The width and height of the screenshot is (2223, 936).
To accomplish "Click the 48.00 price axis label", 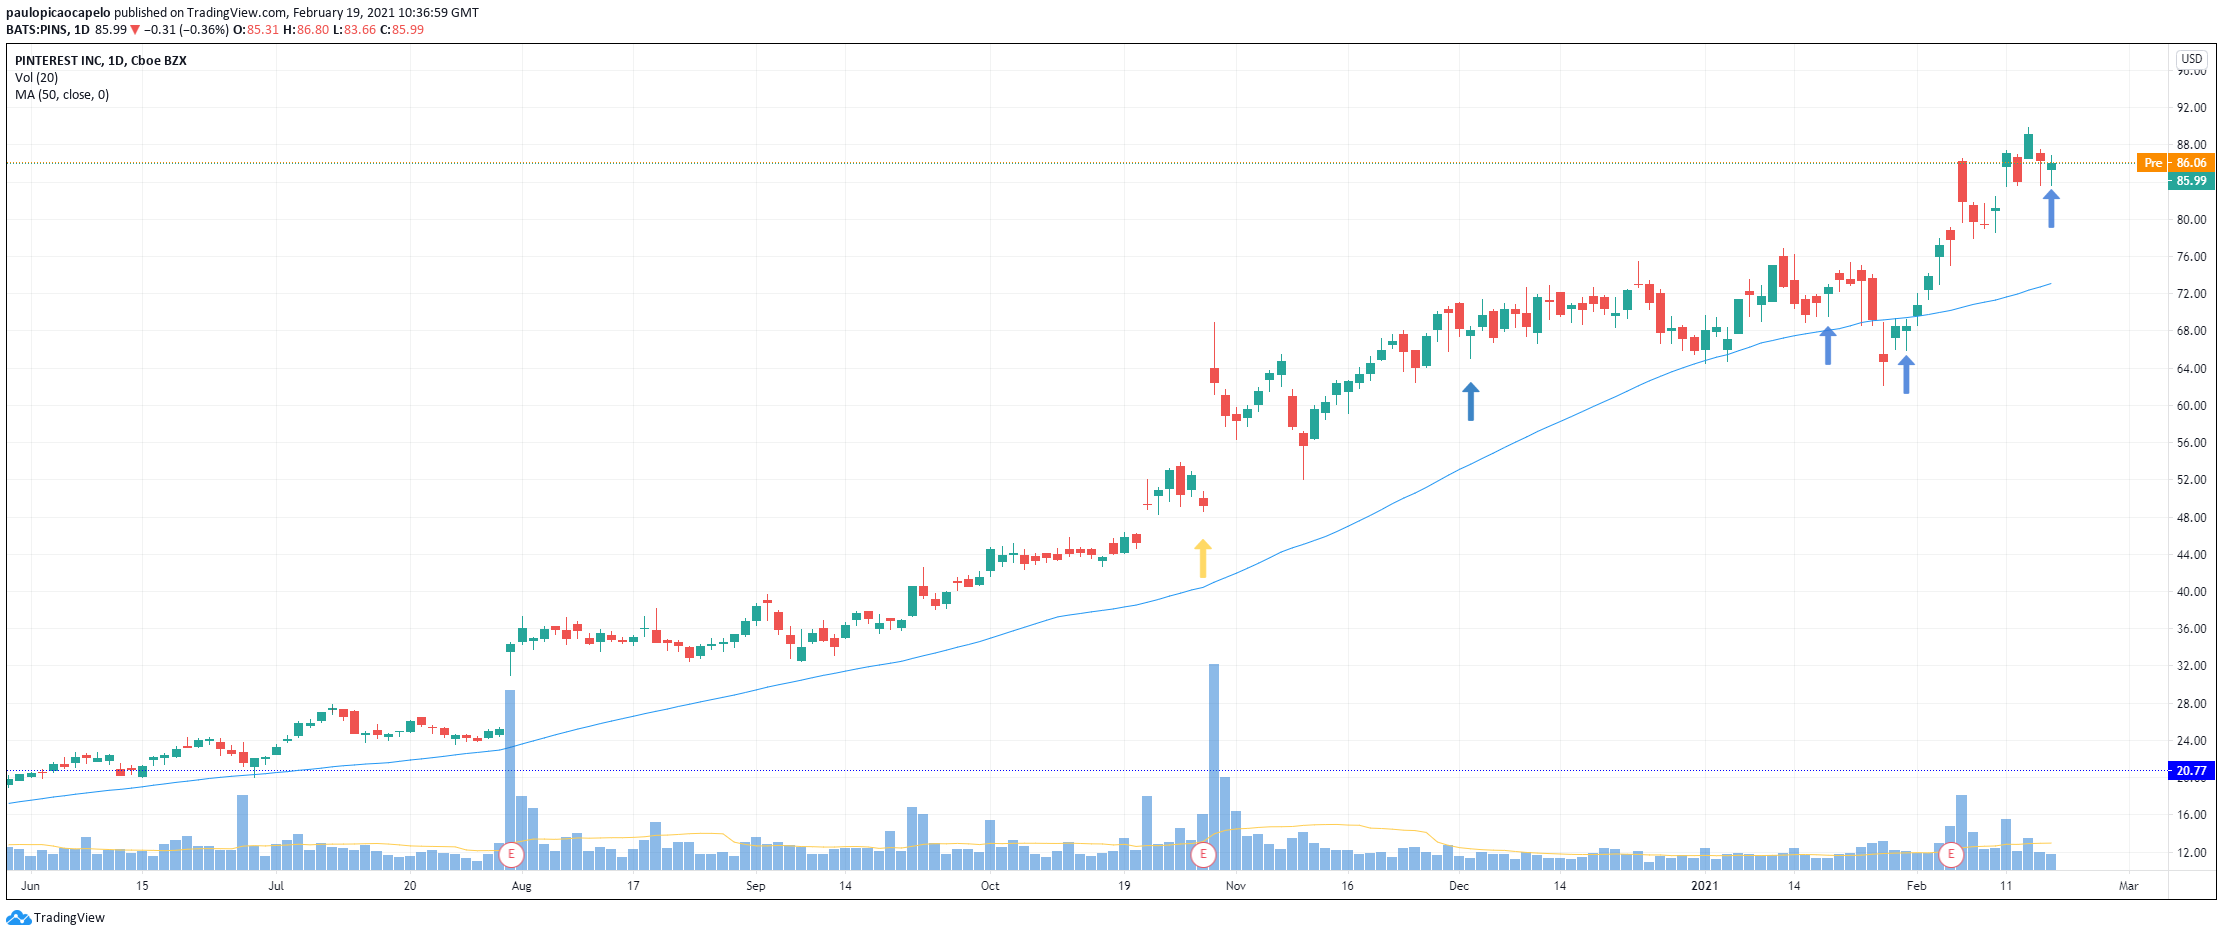I will click(x=2191, y=518).
